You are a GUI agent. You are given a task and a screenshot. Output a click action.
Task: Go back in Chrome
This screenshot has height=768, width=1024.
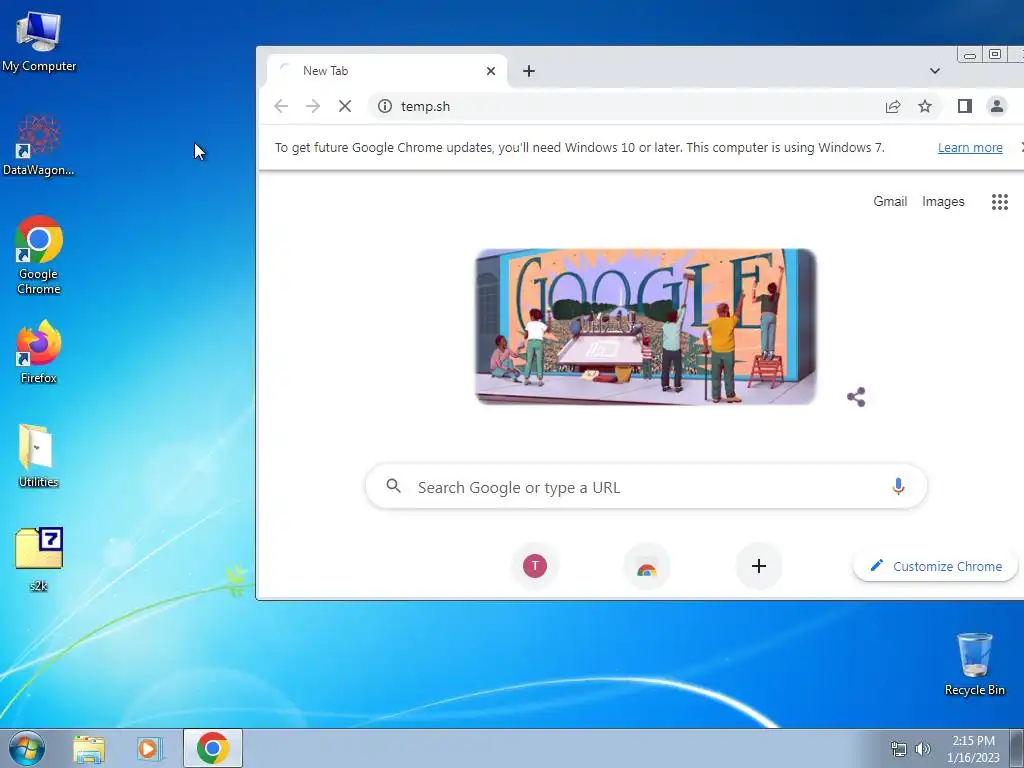[281, 106]
